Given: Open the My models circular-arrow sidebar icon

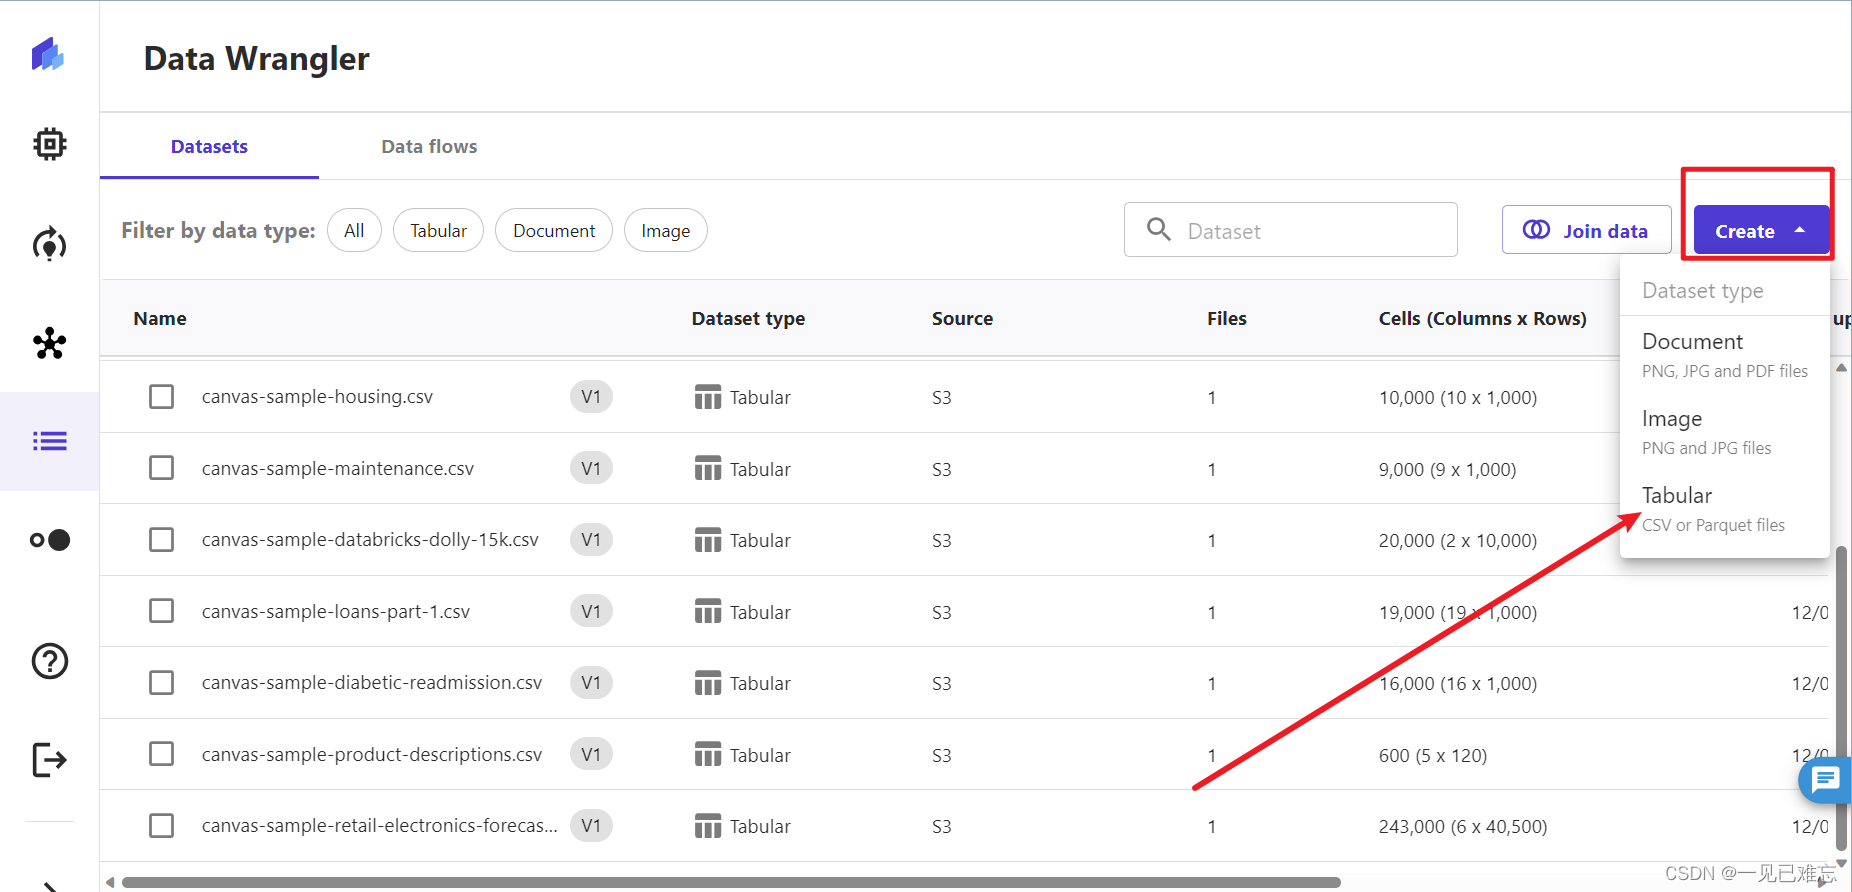Looking at the screenshot, I should (49, 244).
